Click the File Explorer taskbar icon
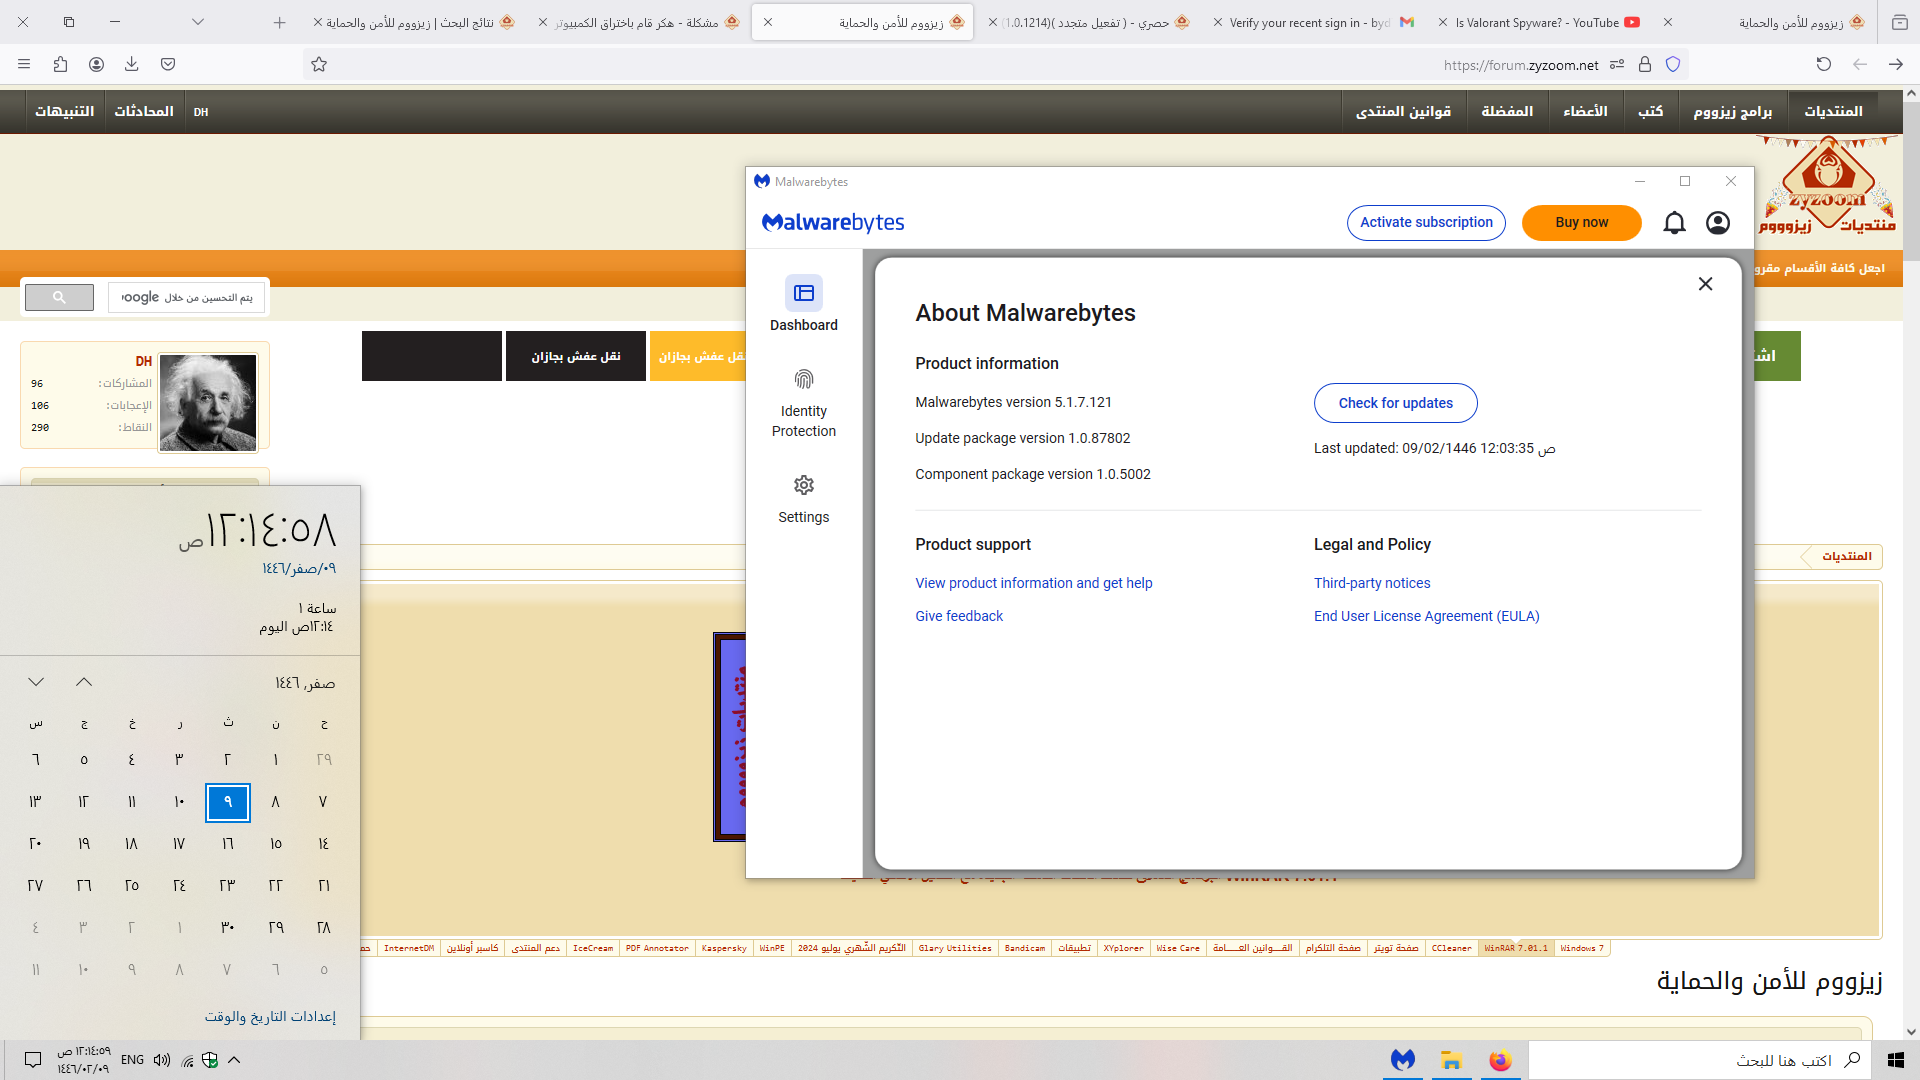 pos(1451,1060)
